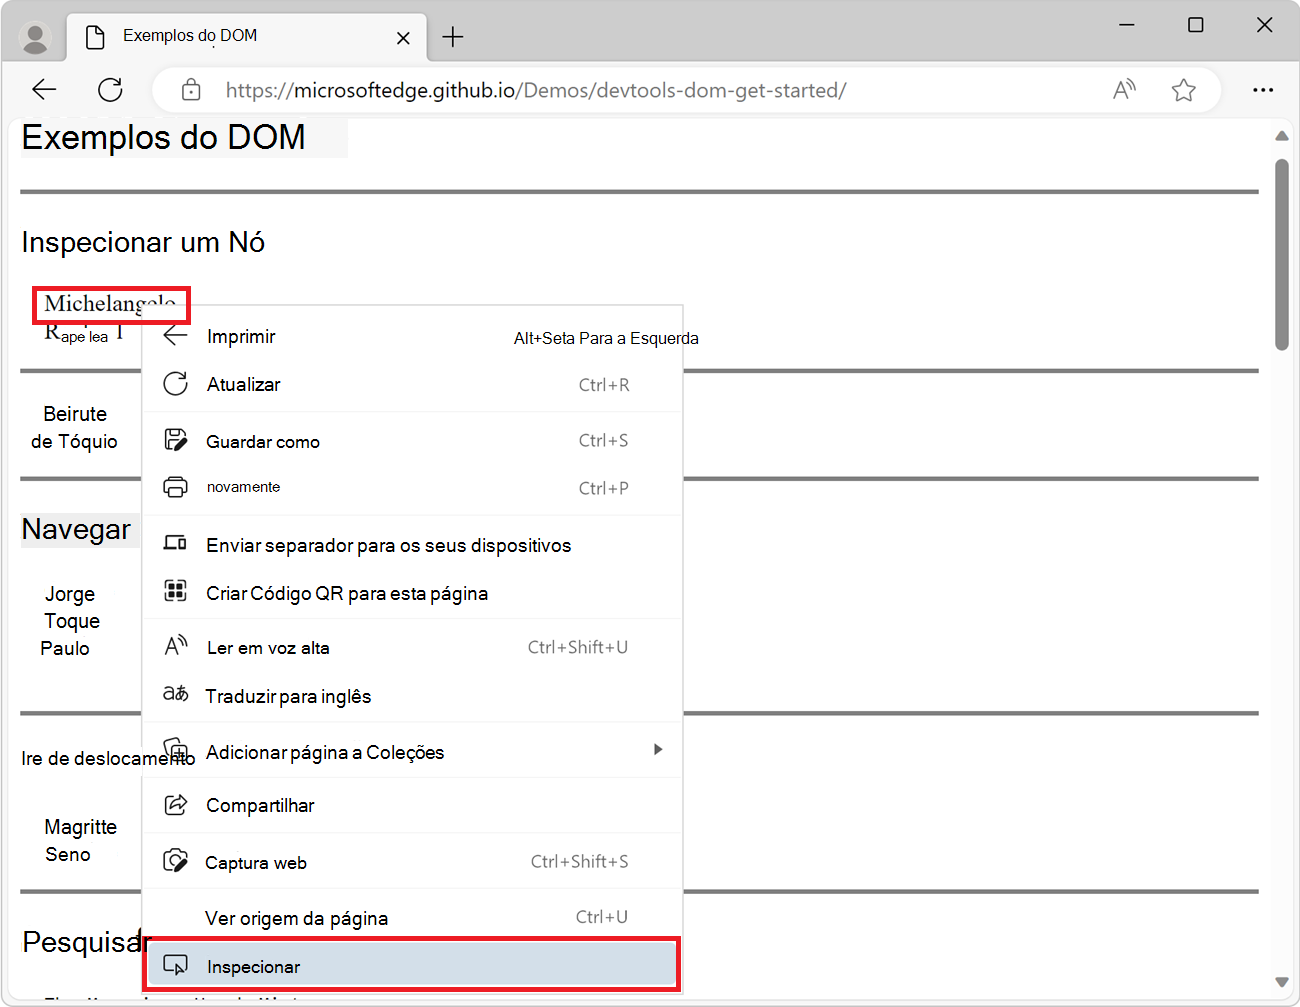The height and width of the screenshot is (1007, 1300).
Task: Open the read aloud icon in address bar
Action: (1124, 90)
